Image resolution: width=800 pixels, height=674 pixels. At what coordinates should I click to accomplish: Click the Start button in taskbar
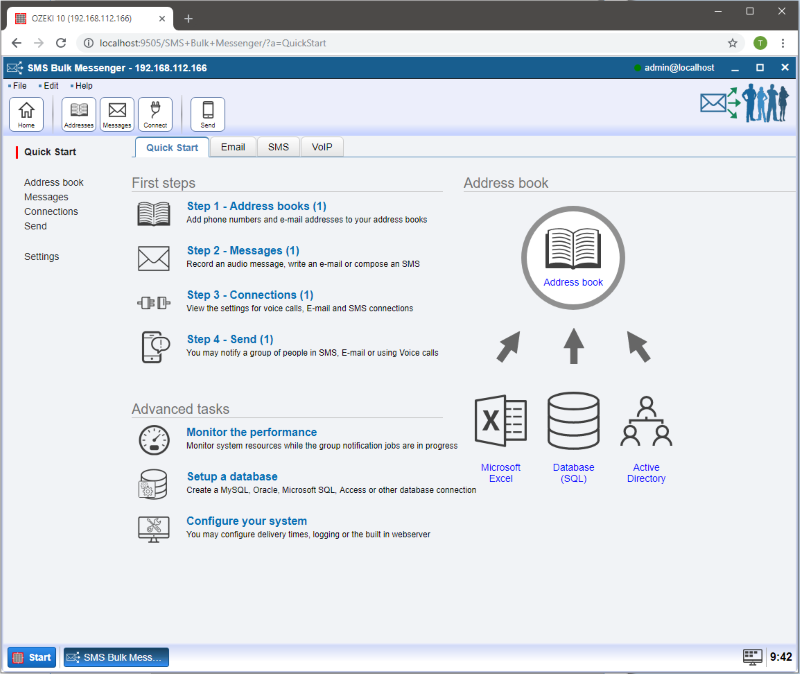click(x=32, y=657)
